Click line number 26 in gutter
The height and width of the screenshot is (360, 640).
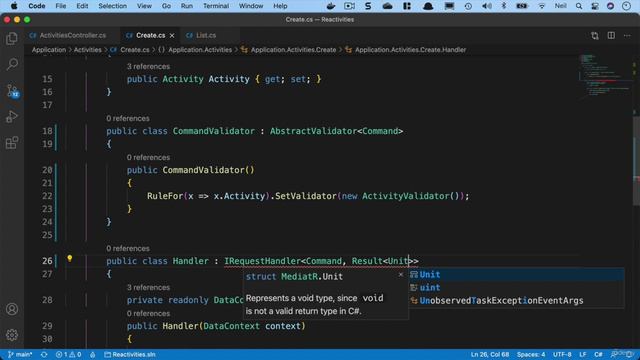47,261
